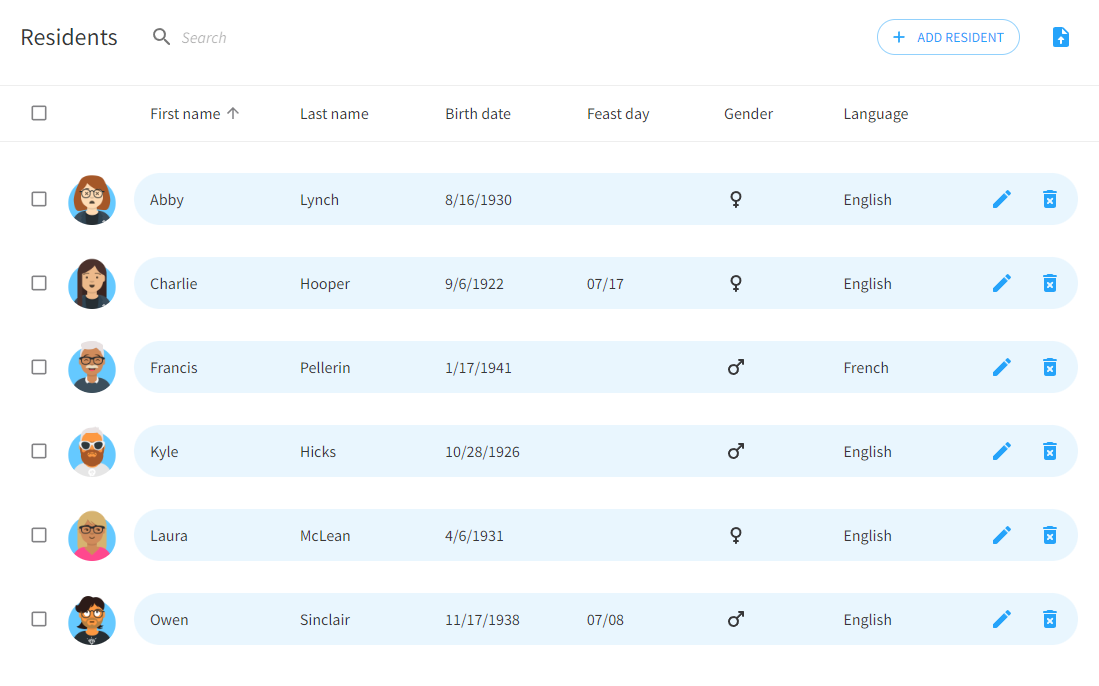Check the box next to Abby
This screenshot has height=686, width=1099.
click(39, 199)
